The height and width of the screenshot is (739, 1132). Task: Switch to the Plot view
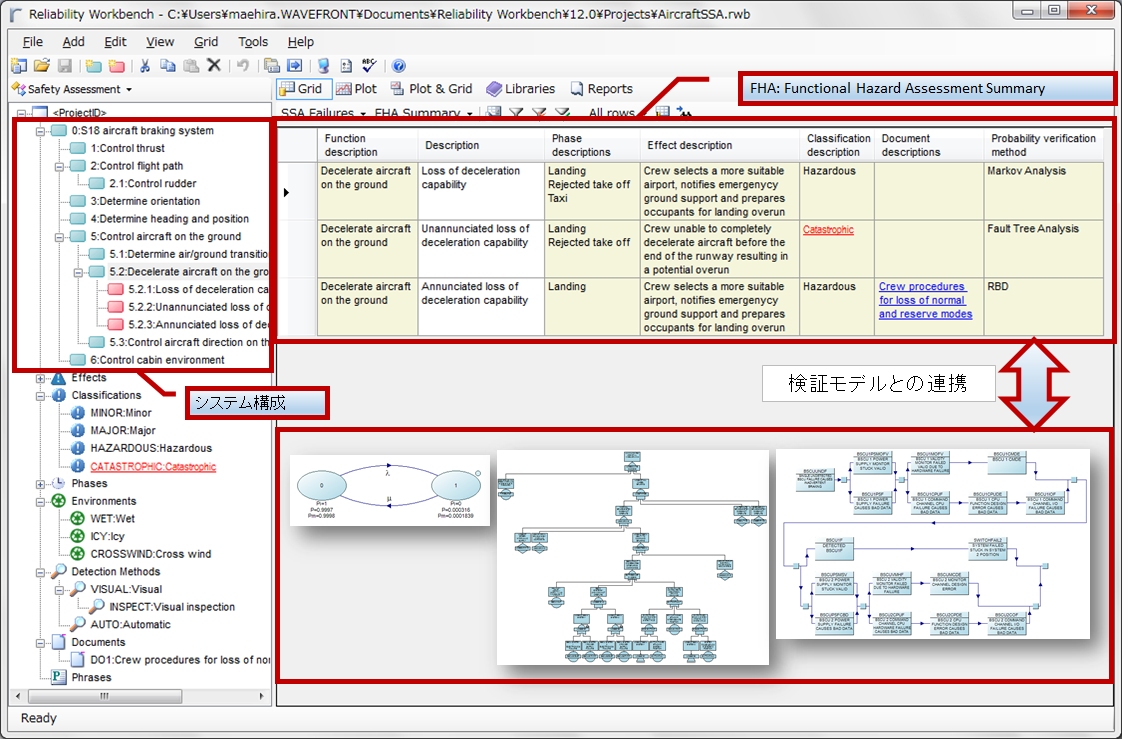[x=357, y=89]
